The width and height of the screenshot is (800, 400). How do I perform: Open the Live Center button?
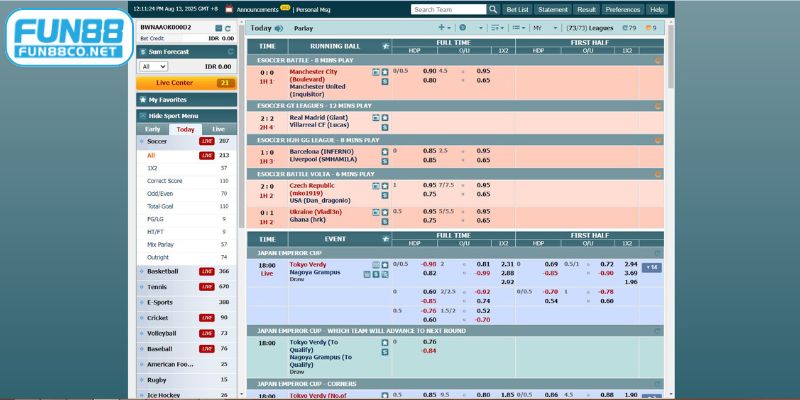(x=185, y=83)
